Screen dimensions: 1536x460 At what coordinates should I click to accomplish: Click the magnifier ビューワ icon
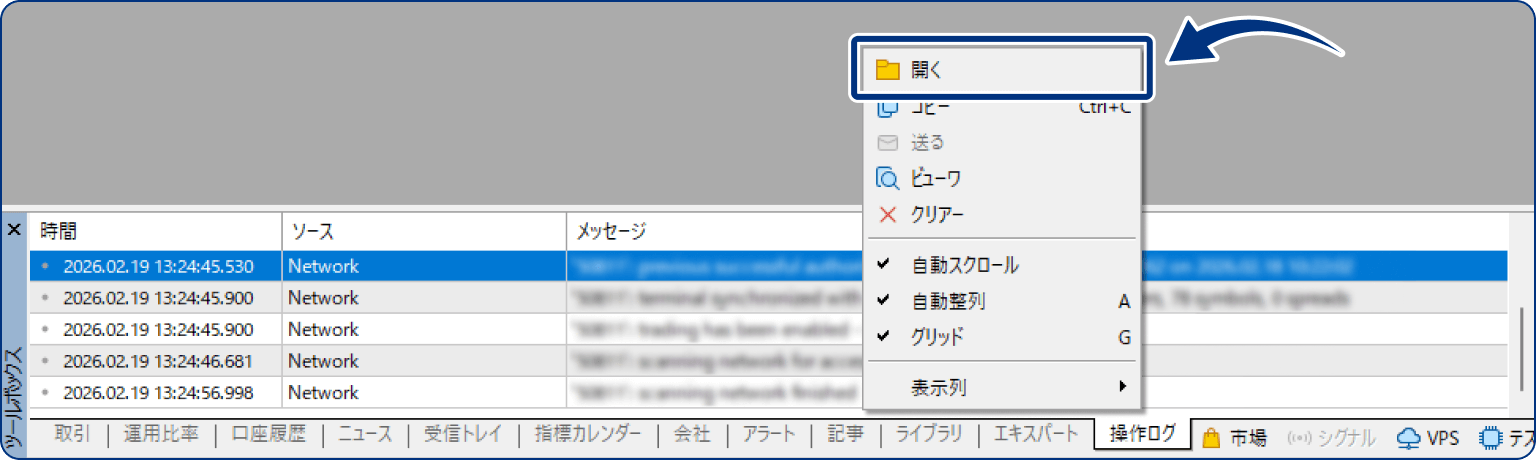coord(887,179)
